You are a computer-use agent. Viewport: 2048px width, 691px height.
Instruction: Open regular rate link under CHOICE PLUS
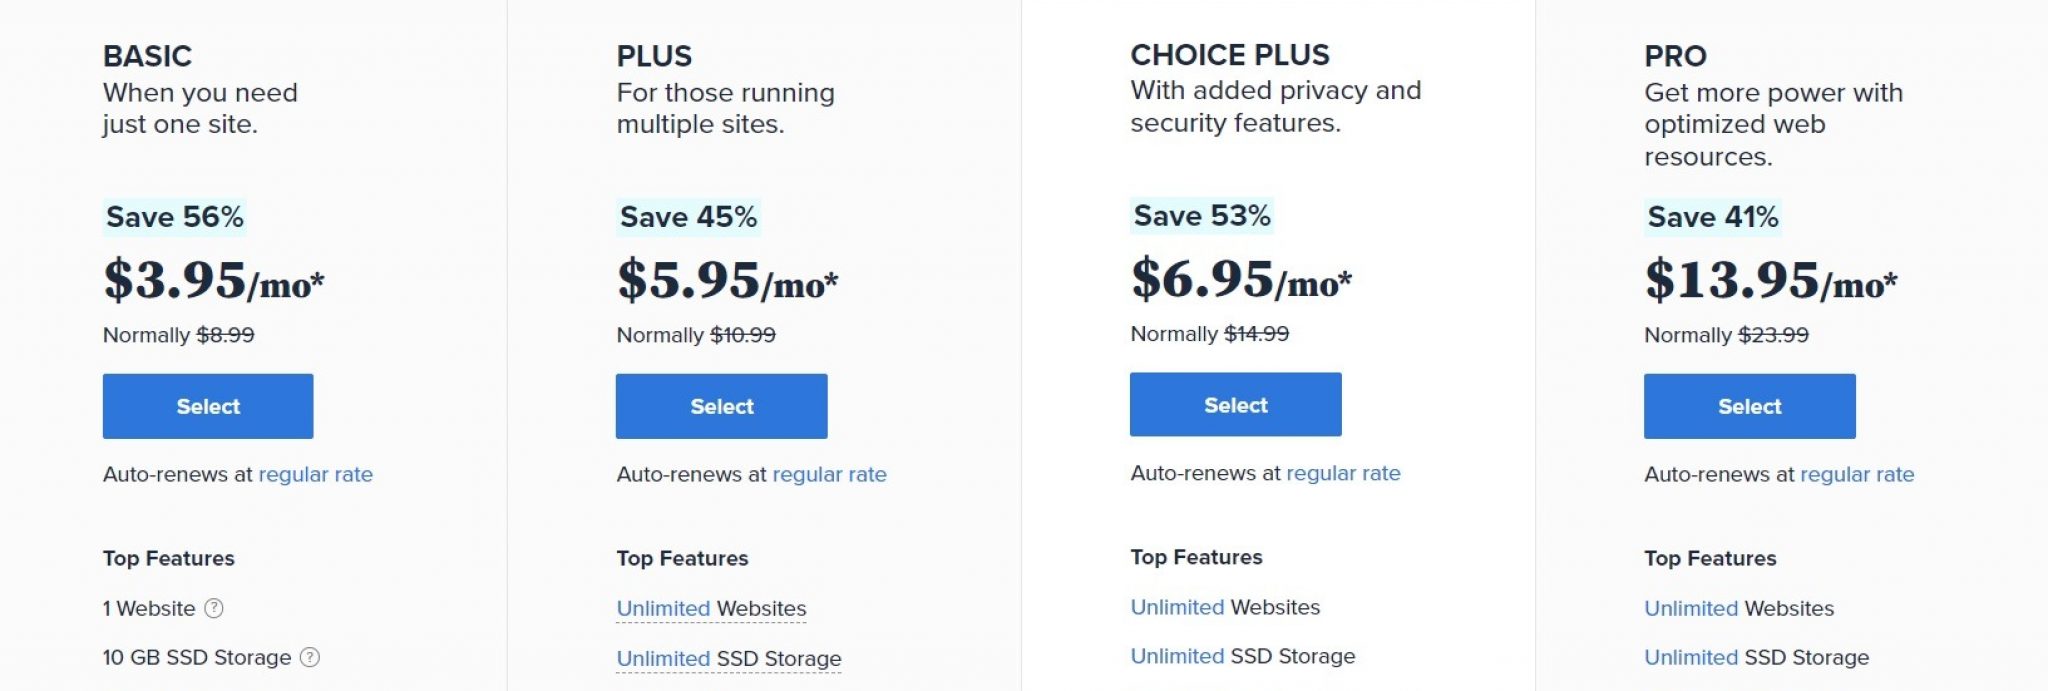coord(1343,473)
